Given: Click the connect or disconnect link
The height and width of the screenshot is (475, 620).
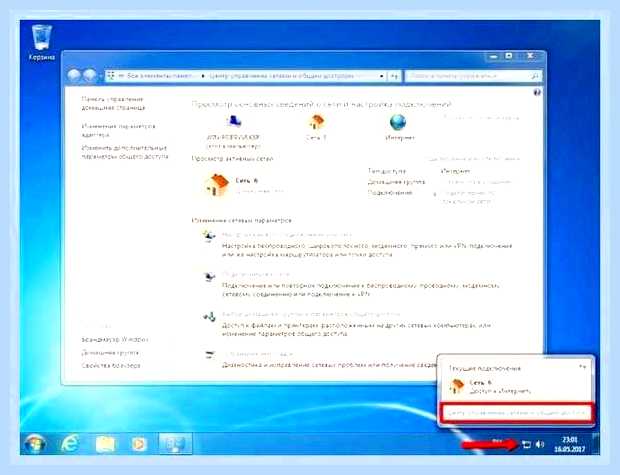Looking at the screenshot, I should 473,159.
